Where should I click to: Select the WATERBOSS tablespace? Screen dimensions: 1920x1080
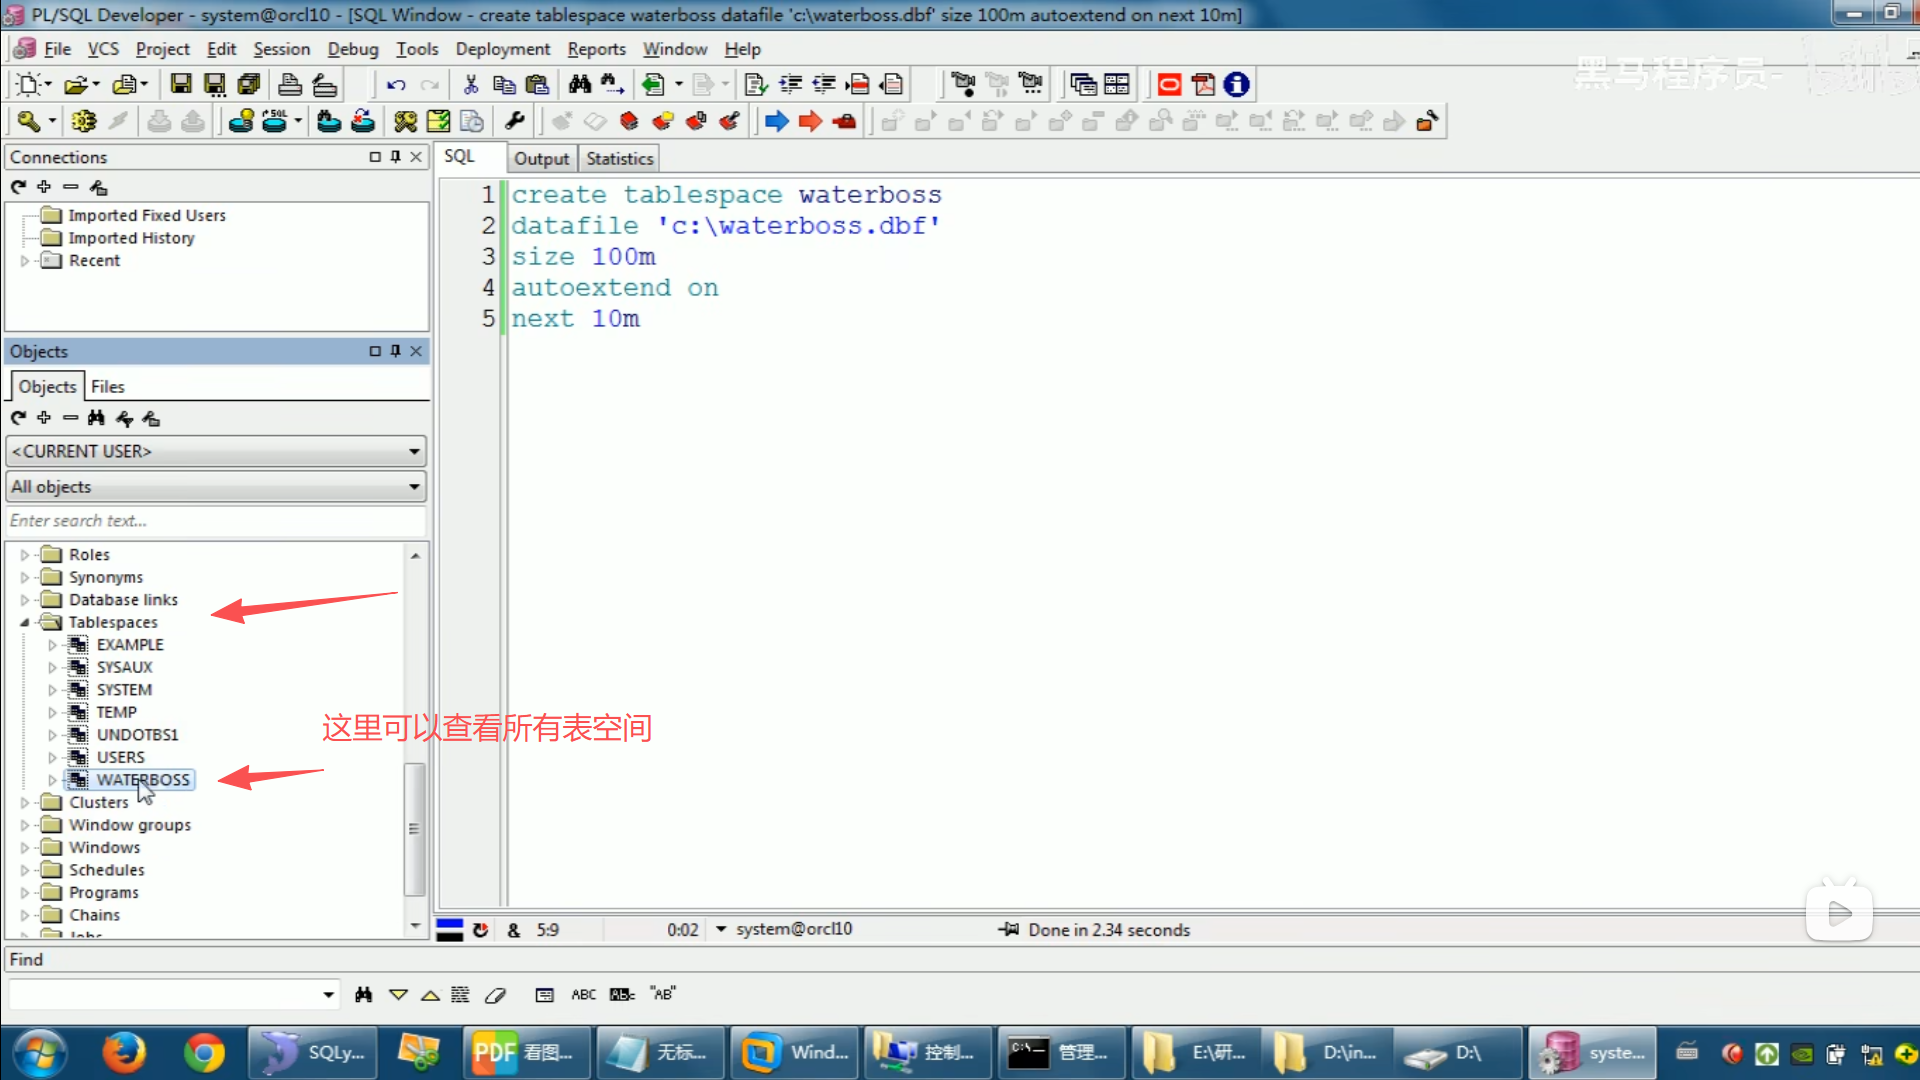point(143,780)
